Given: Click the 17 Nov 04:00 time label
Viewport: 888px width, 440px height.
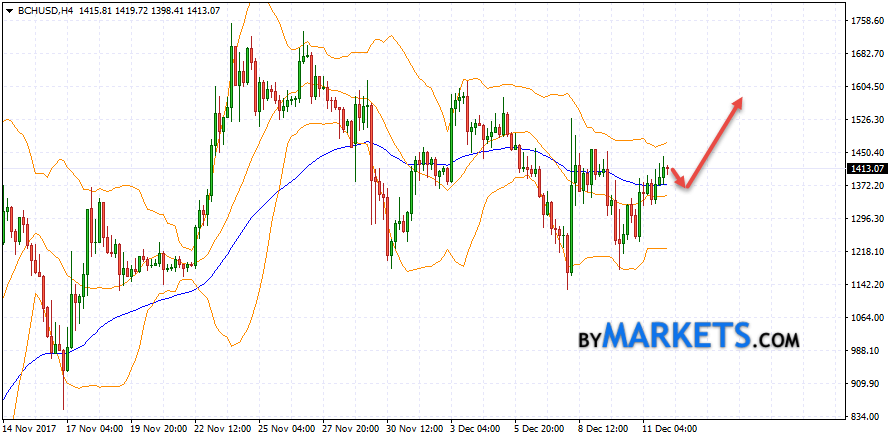Looking at the screenshot, I should [95, 429].
